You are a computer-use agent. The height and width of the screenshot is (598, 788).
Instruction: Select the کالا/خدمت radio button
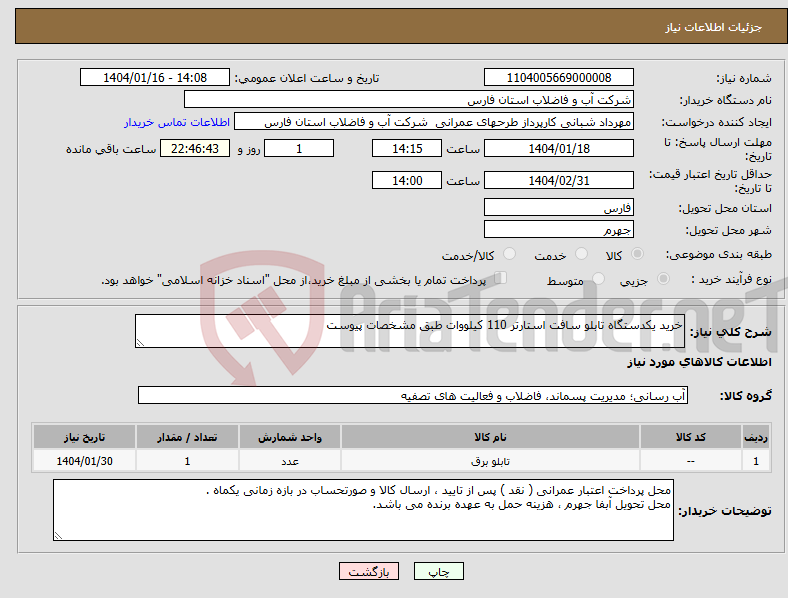point(510,254)
